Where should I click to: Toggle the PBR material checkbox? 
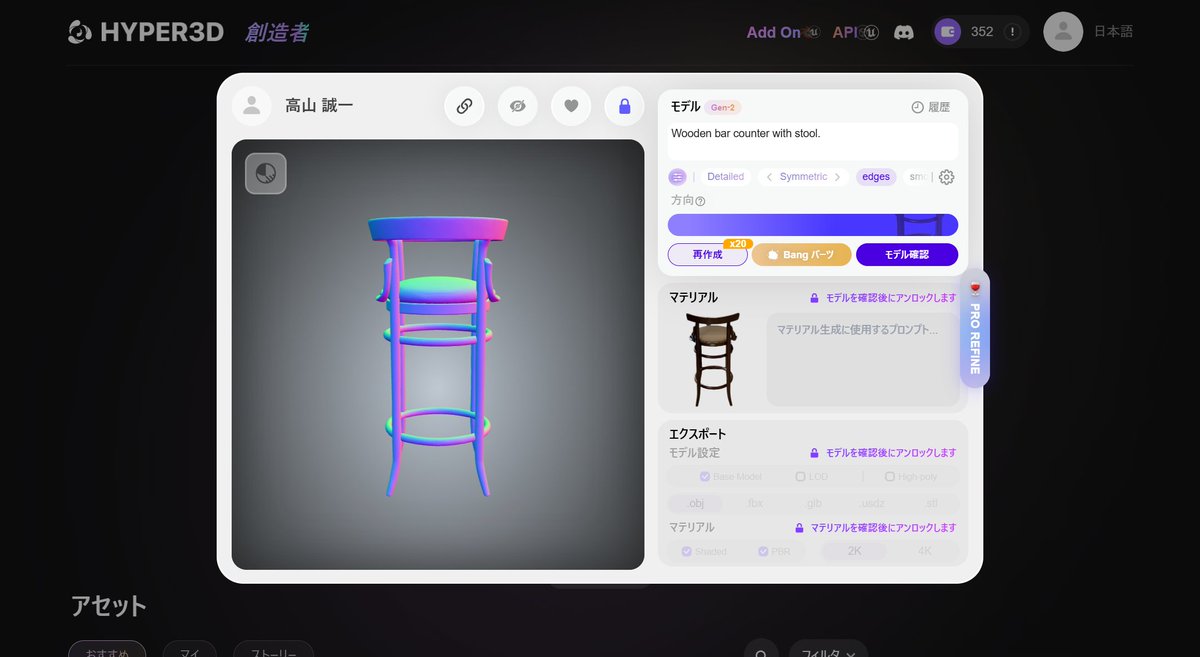pyautogui.click(x=771, y=551)
